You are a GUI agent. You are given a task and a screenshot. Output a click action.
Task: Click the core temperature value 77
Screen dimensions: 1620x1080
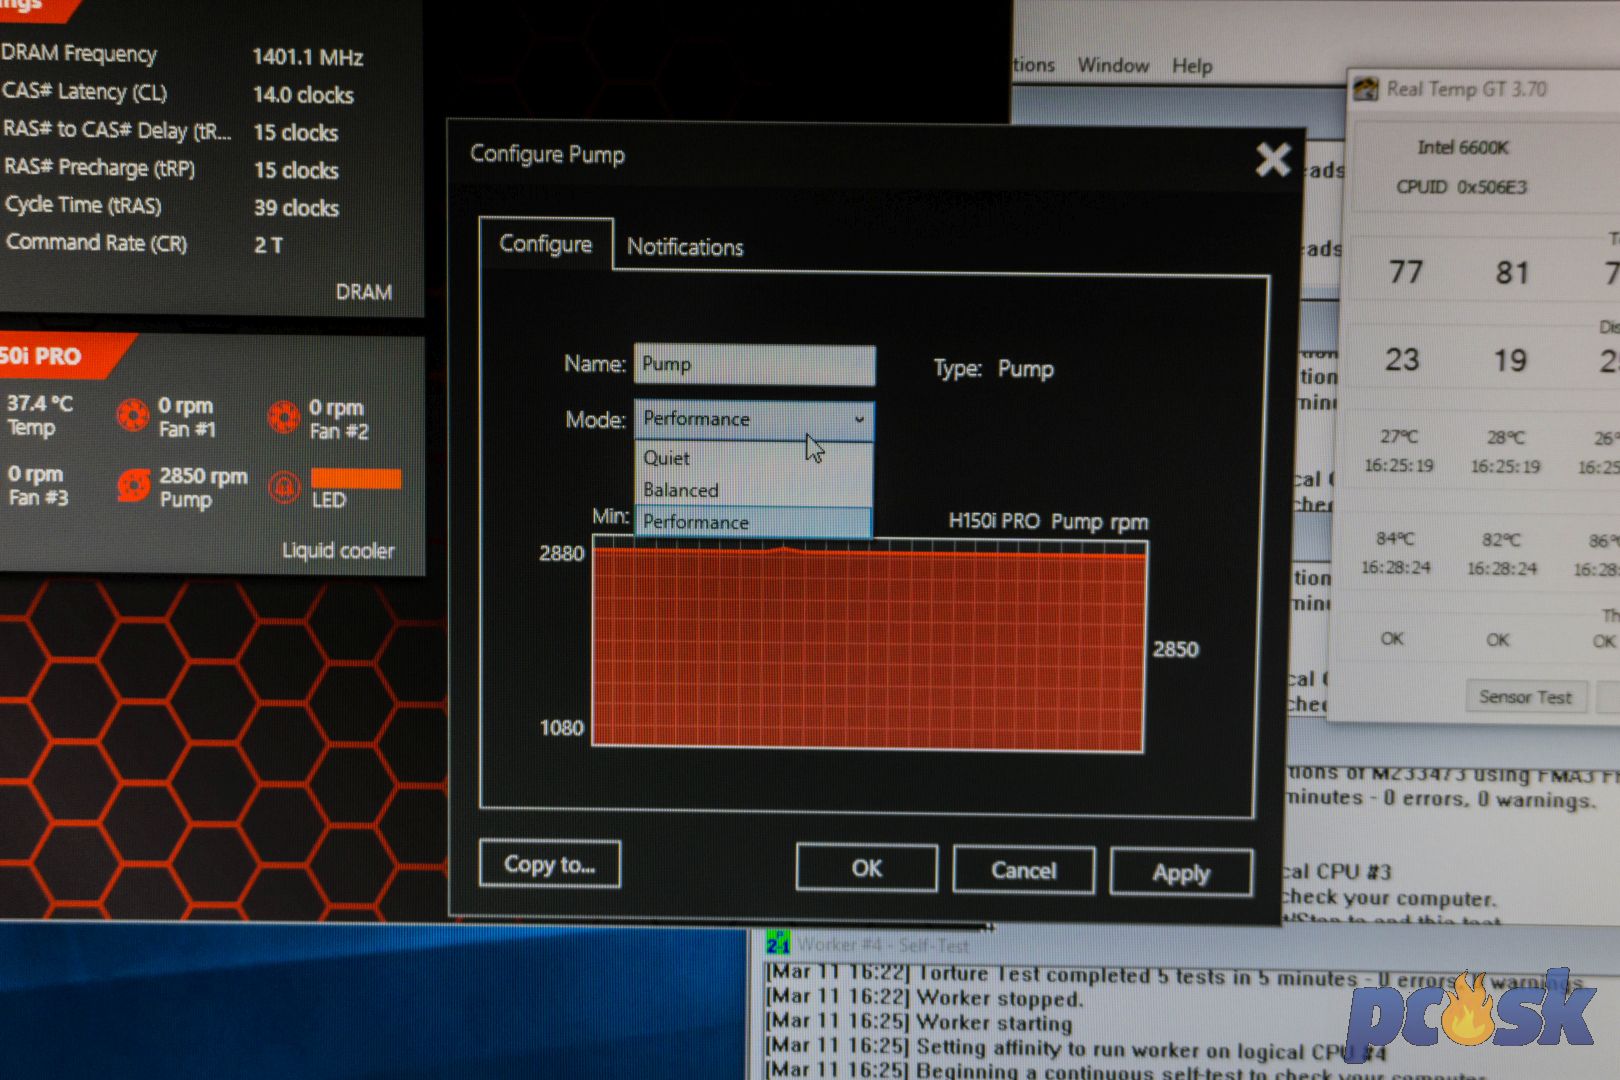1405,272
